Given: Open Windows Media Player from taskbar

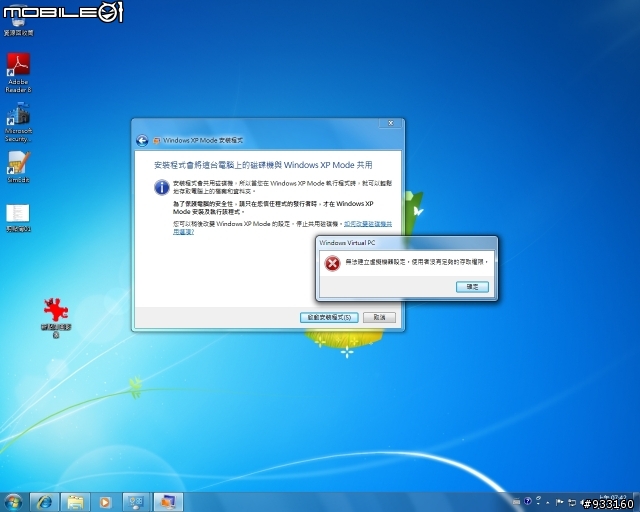Looking at the screenshot, I should tap(106, 502).
